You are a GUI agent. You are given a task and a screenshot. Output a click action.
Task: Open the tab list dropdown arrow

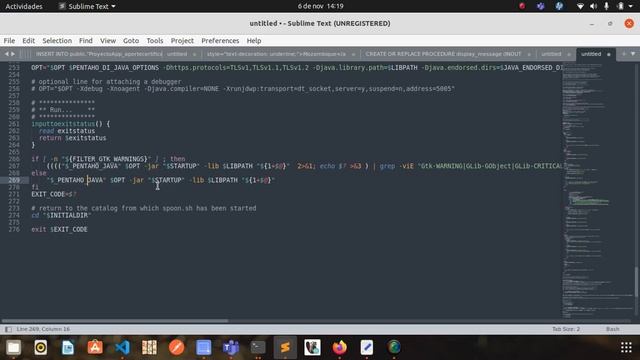[x=633, y=54]
